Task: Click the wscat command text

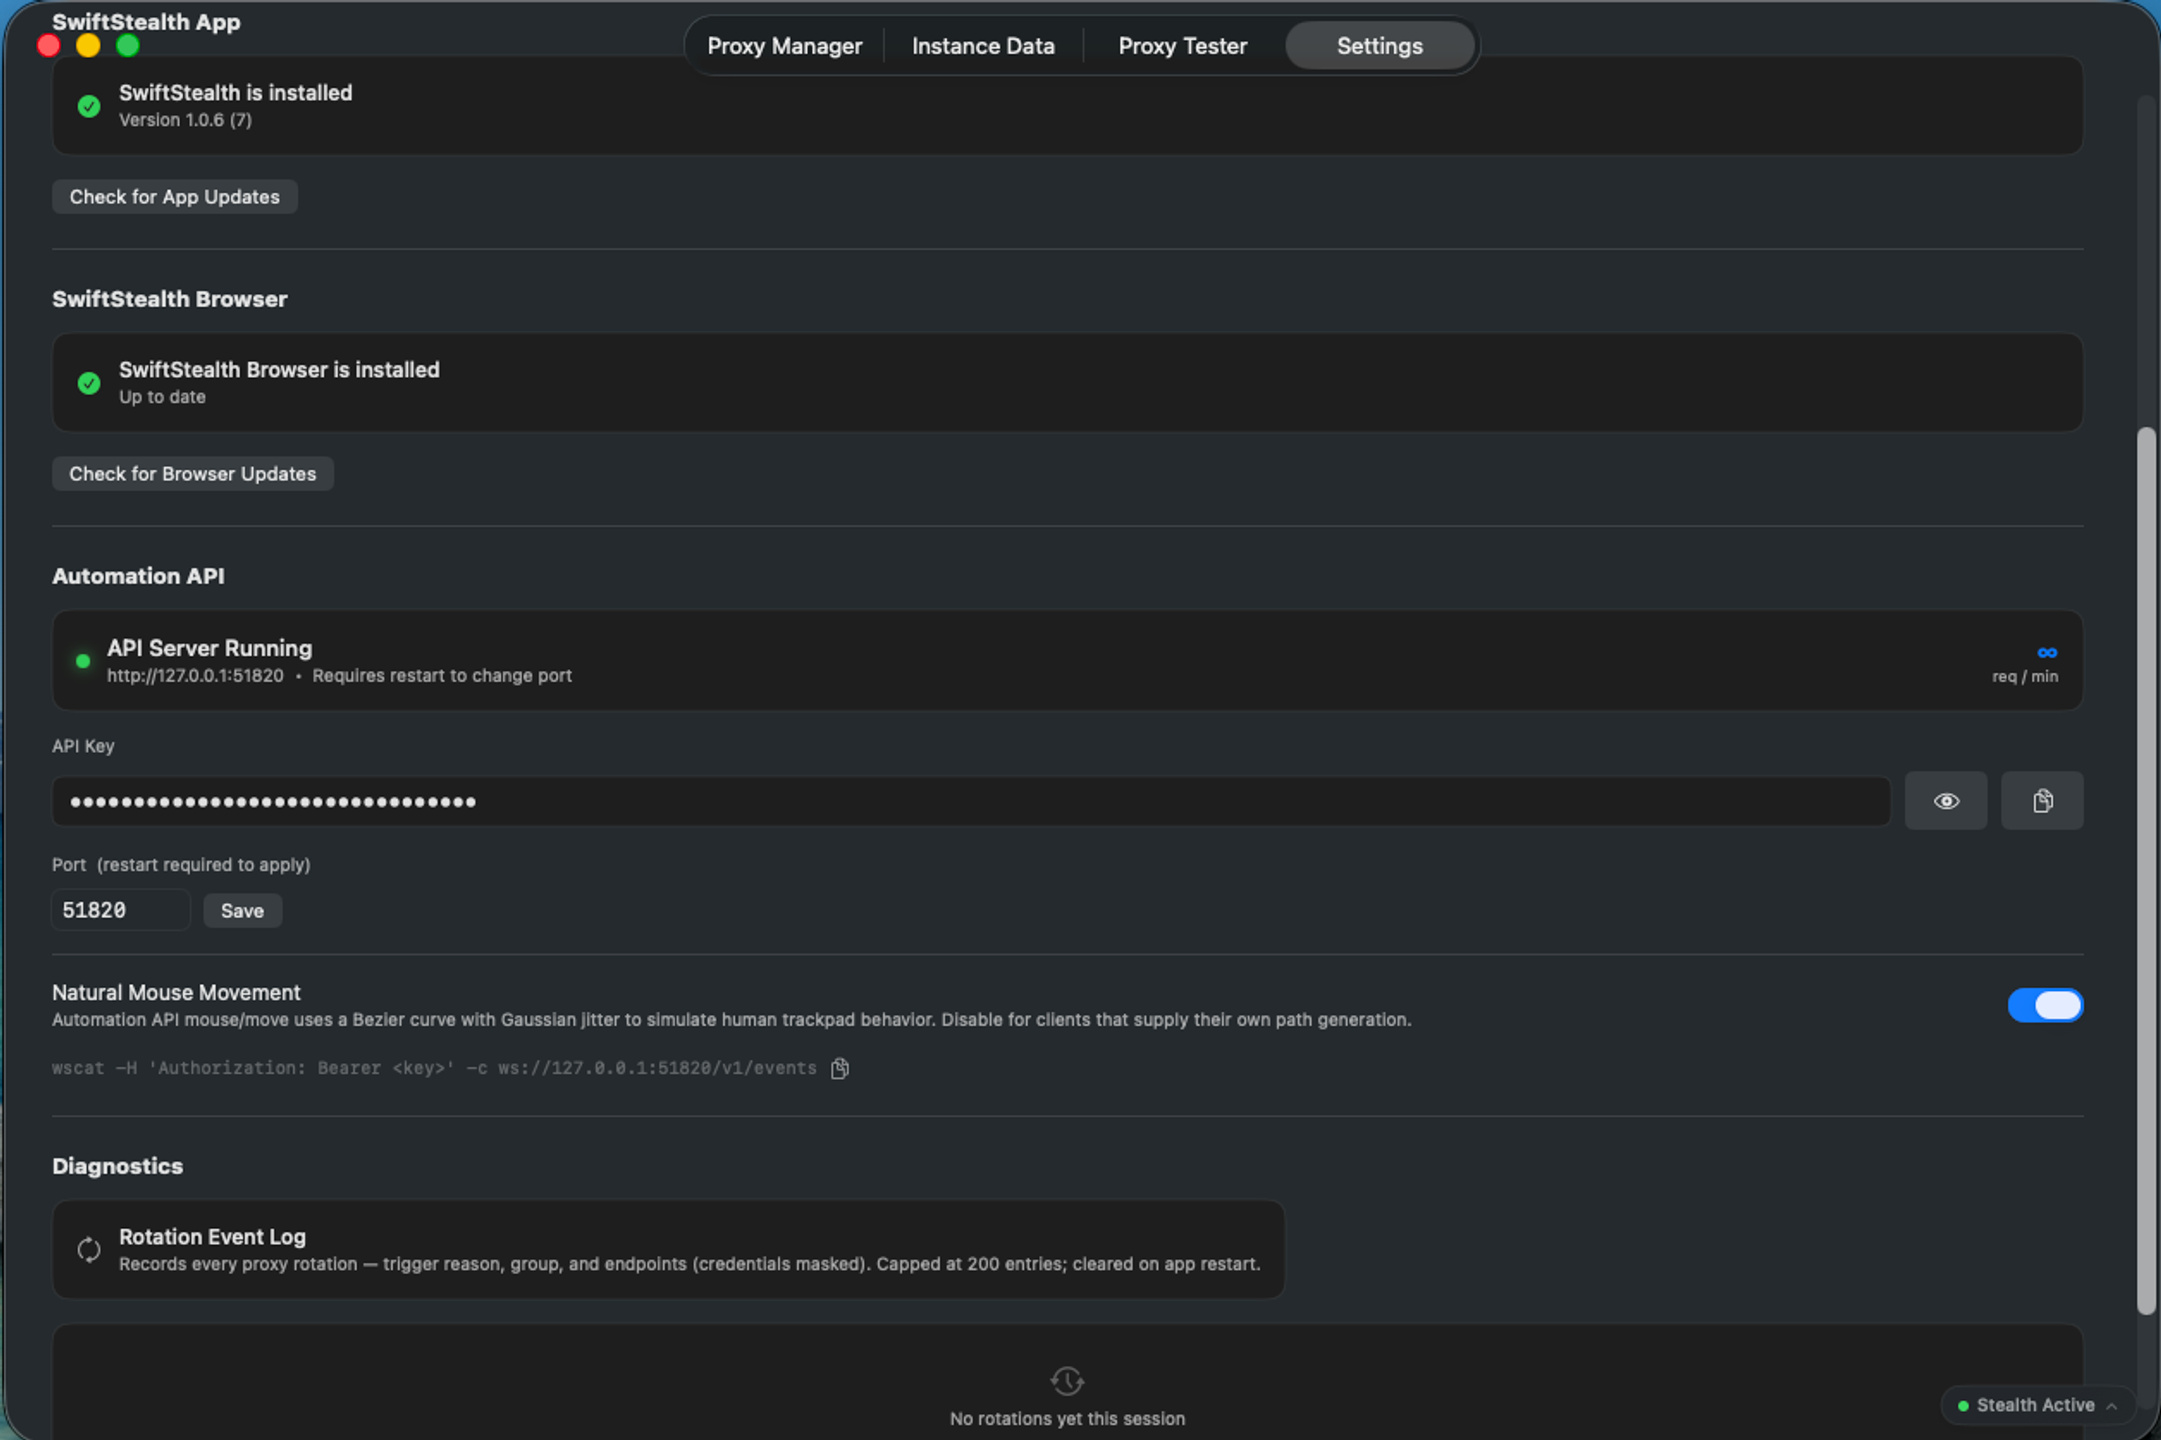Action: click(434, 1068)
